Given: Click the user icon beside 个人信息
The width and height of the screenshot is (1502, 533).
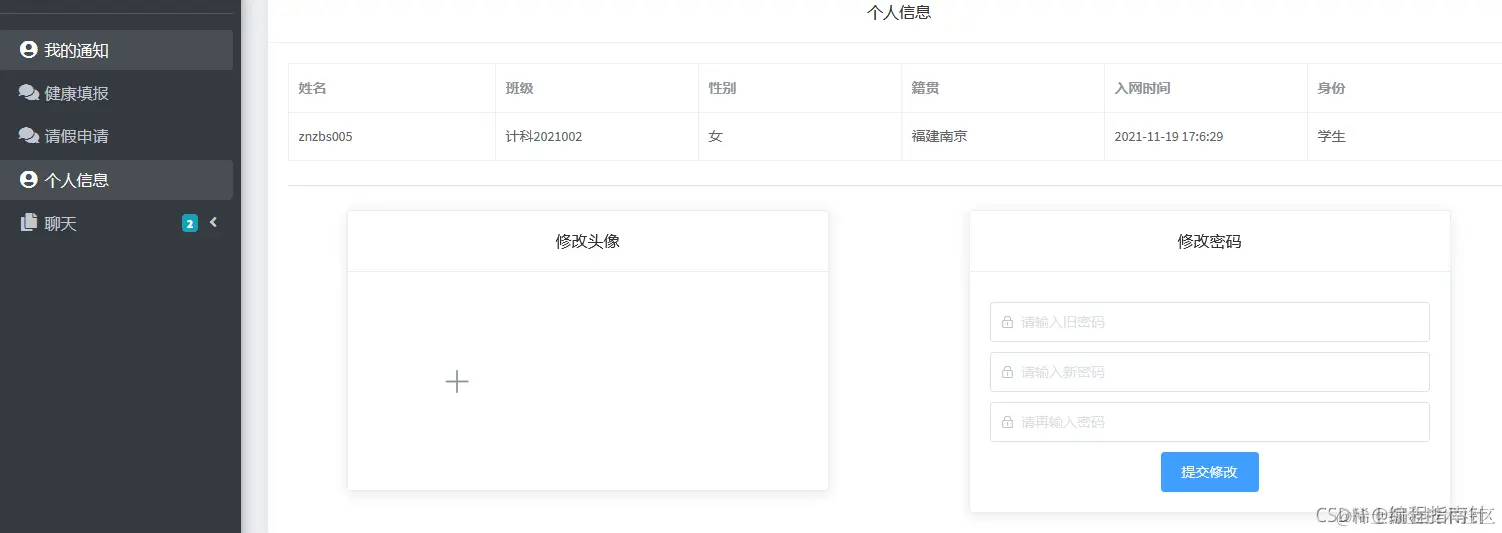Looking at the screenshot, I should coord(29,180).
